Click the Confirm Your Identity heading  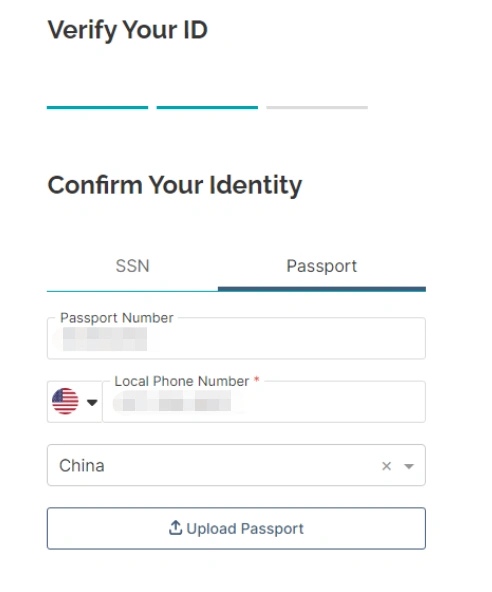coord(175,185)
